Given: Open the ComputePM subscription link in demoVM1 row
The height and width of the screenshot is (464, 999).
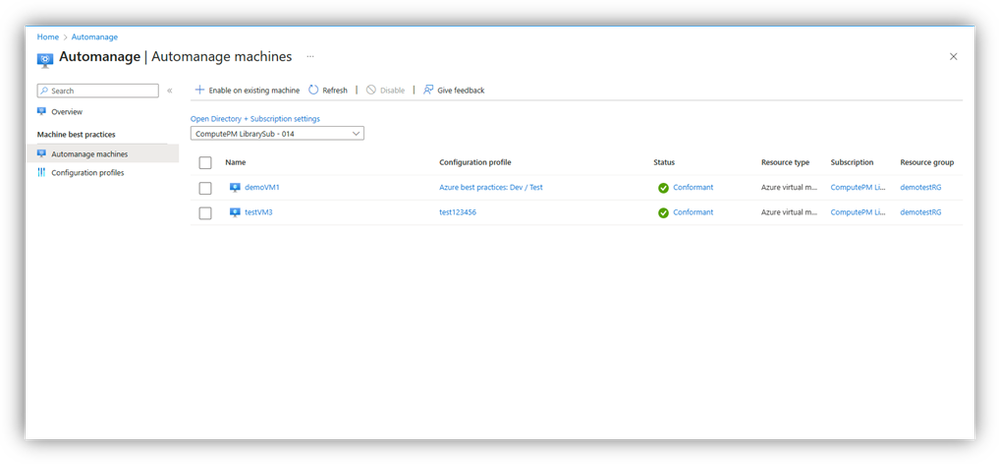Looking at the screenshot, I should tap(858, 187).
